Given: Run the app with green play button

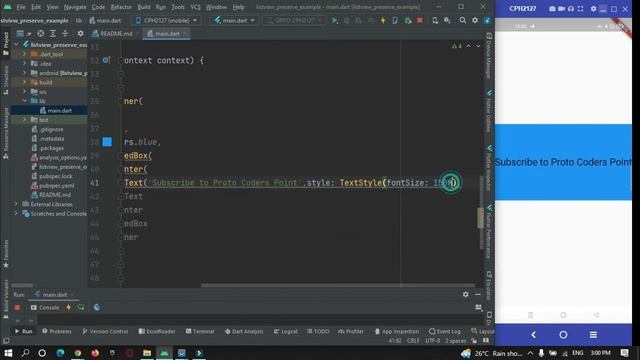Looking at the screenshot, I should click(335, 20).
